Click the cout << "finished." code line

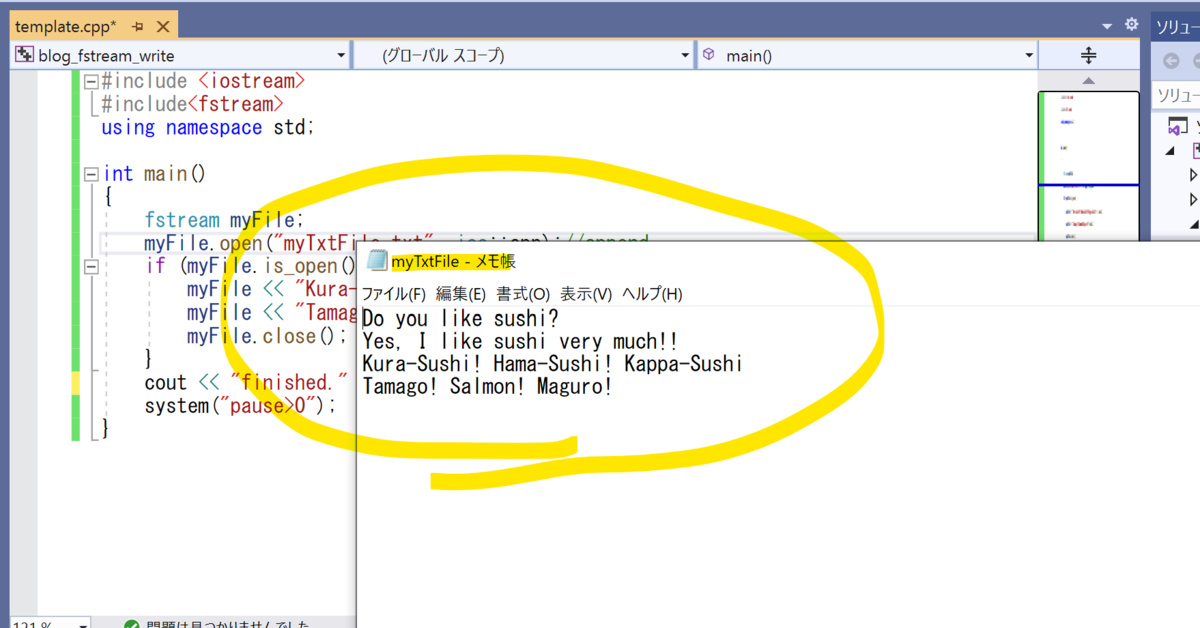(246, 382)
